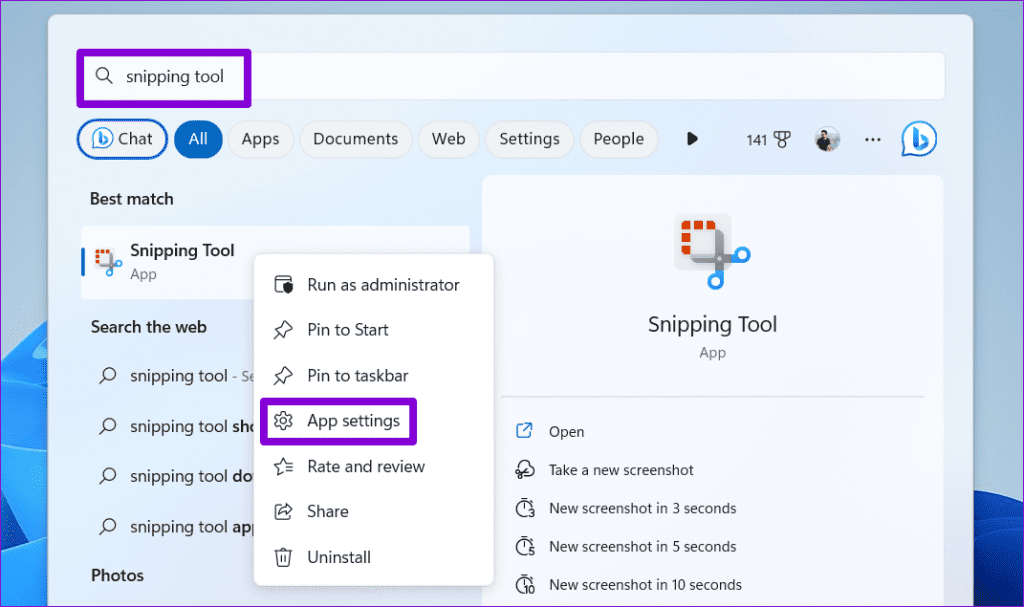The image size is (1024, 607).
Task: Switch to the Web filter tab
Action: (449, 139)
